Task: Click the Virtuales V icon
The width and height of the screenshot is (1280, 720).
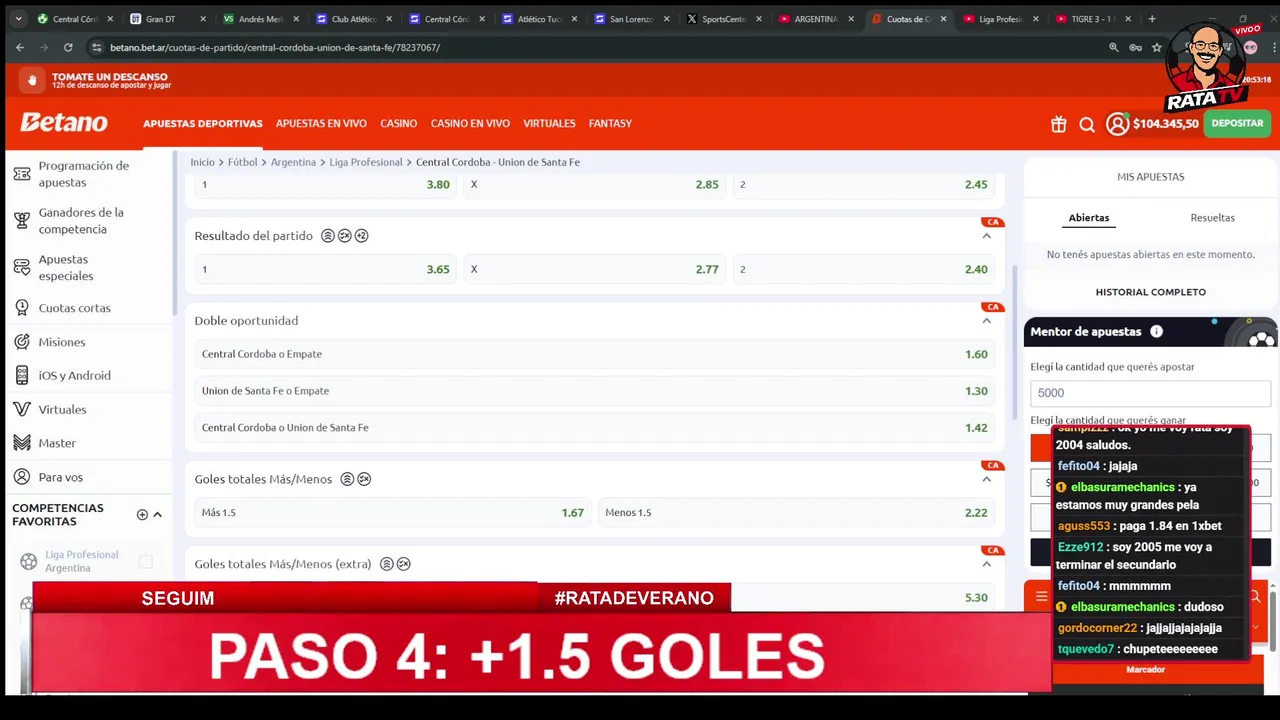Action: (22, 409)
